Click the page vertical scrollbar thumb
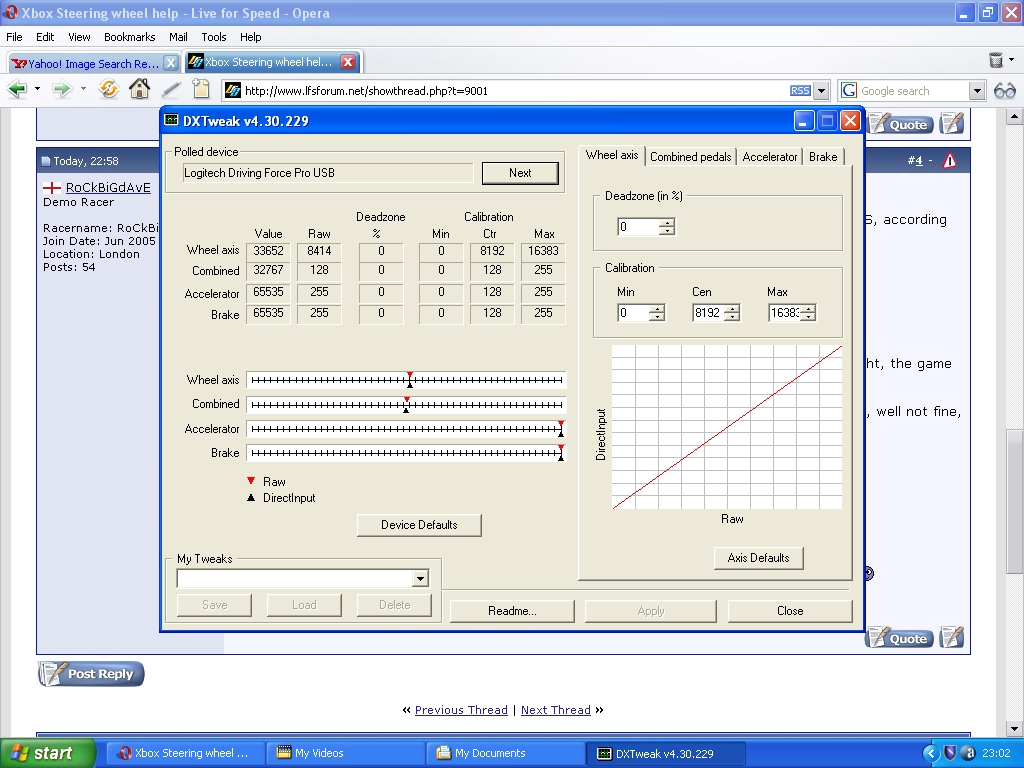 (1014, 501)
